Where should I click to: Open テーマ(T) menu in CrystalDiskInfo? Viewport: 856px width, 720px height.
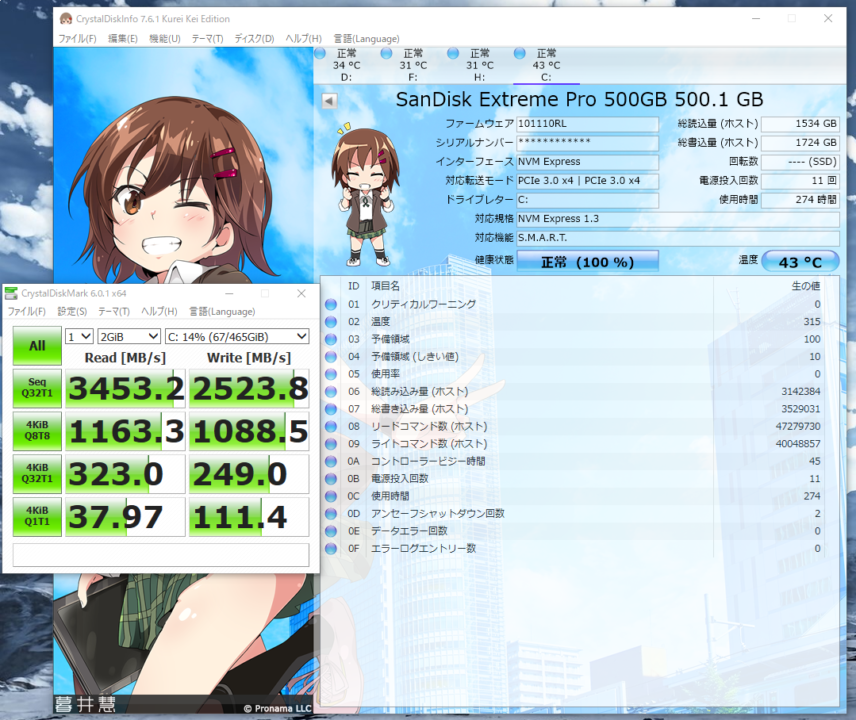coord(207,39)
